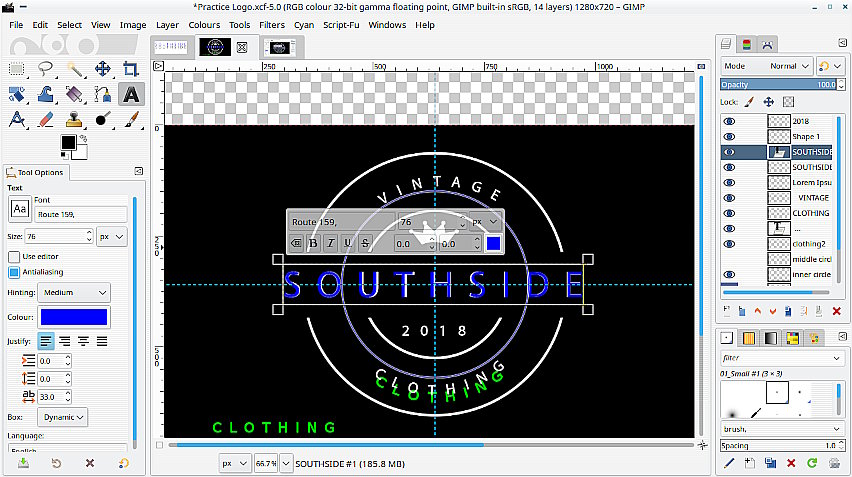Select the Free Select lasso tool
852x477 pixels.
(45, 69)
